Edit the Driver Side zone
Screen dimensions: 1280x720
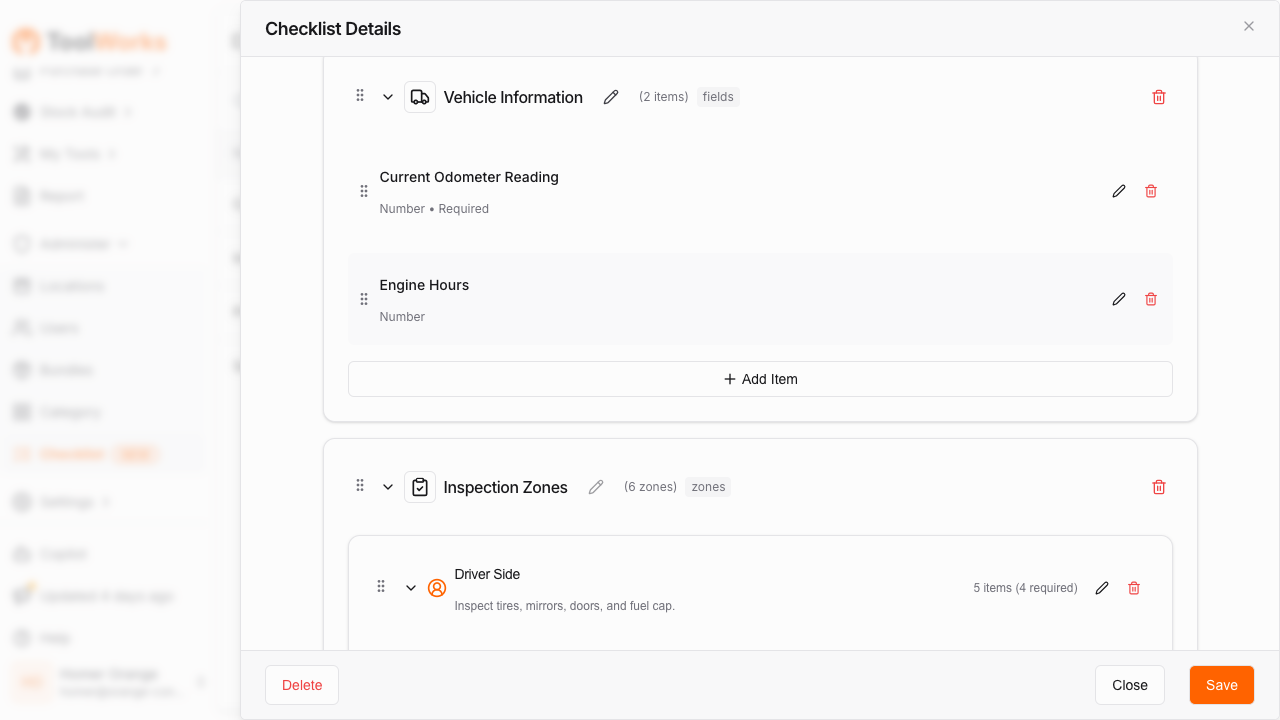click(x=1102, y=588)
